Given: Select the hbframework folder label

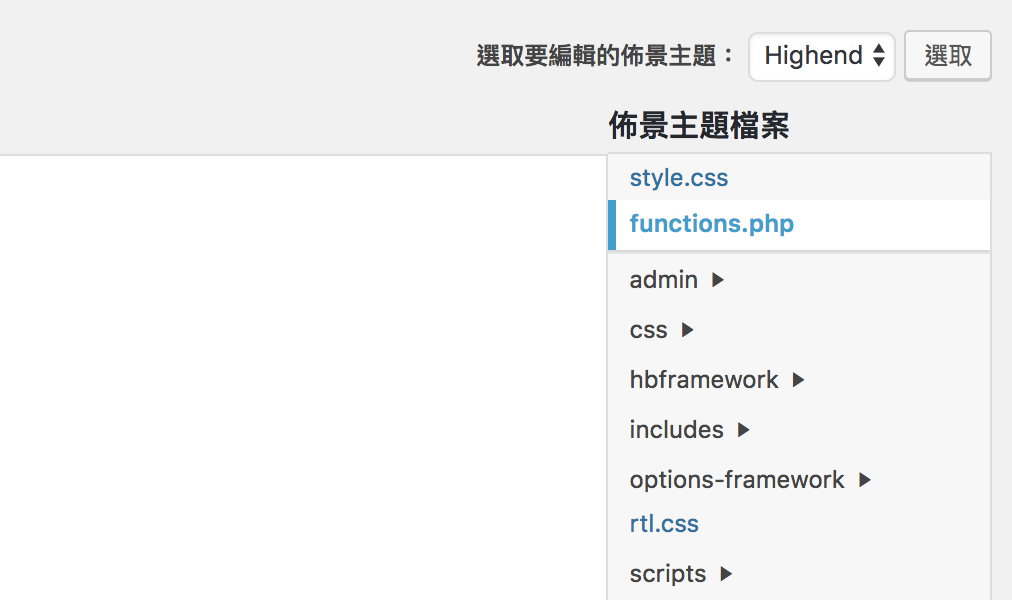Looking at the screenshot, I should 704,380.
